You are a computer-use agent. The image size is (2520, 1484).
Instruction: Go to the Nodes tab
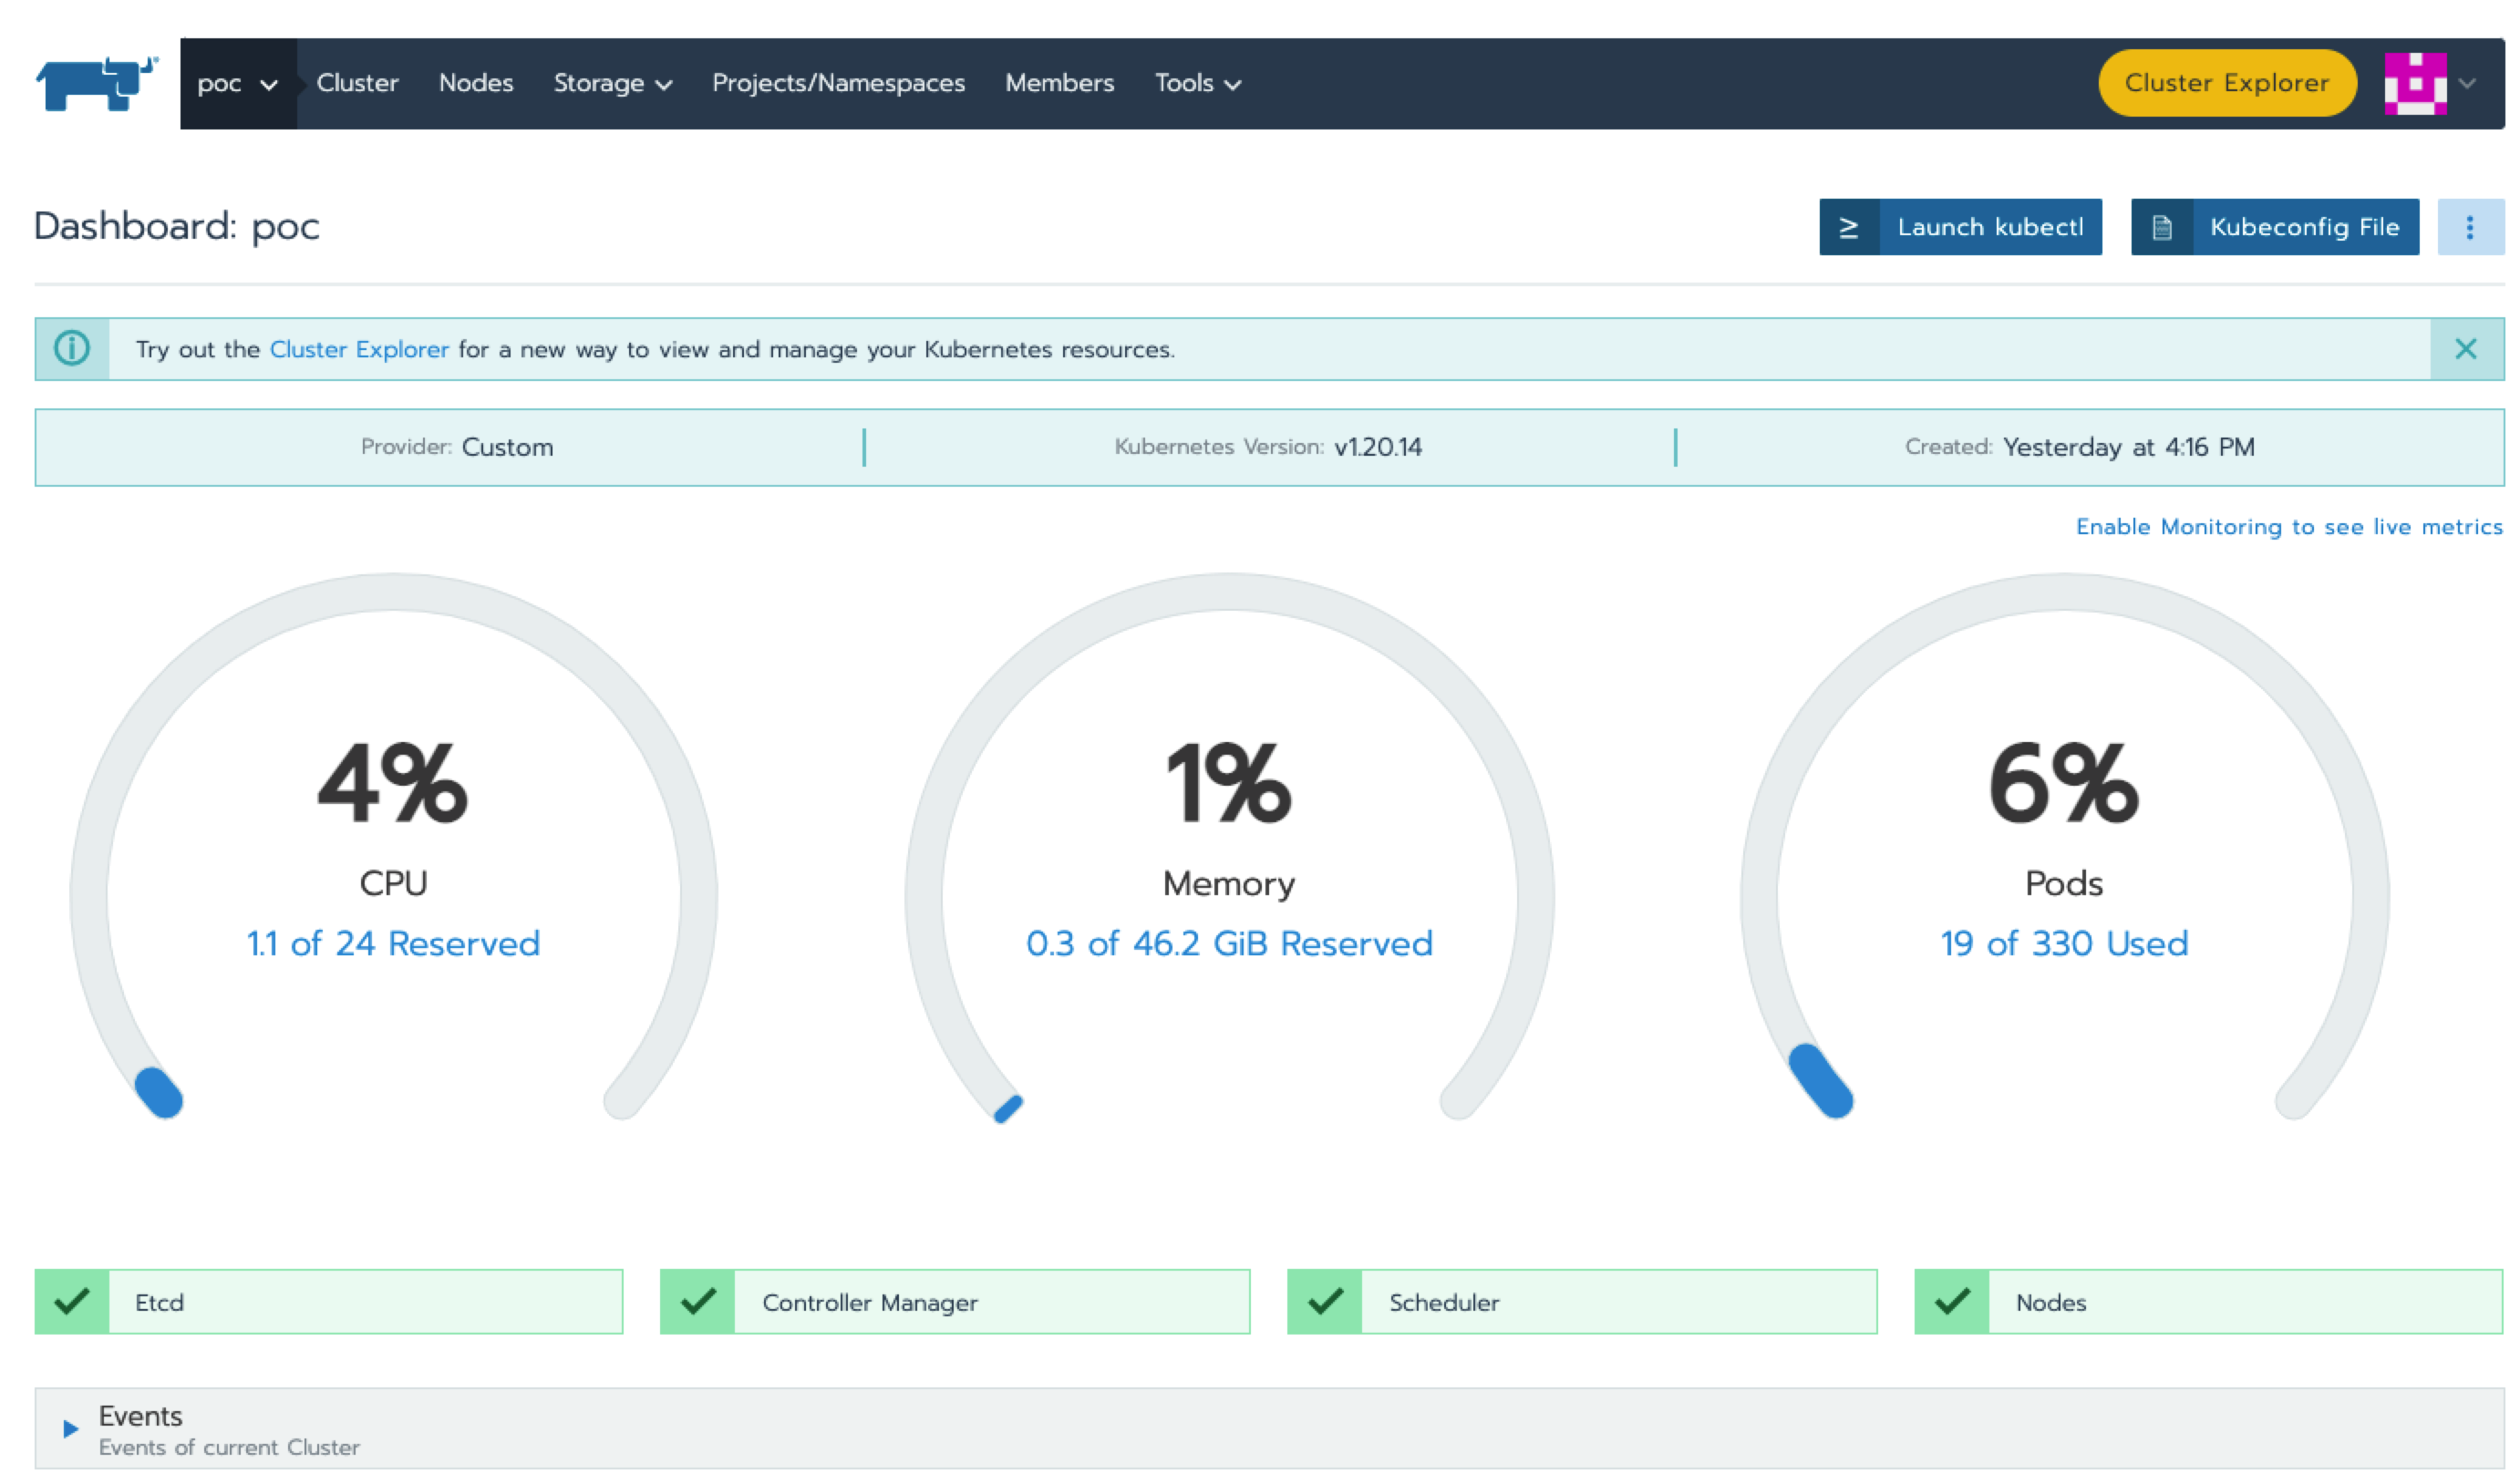(x=475, y=84)
